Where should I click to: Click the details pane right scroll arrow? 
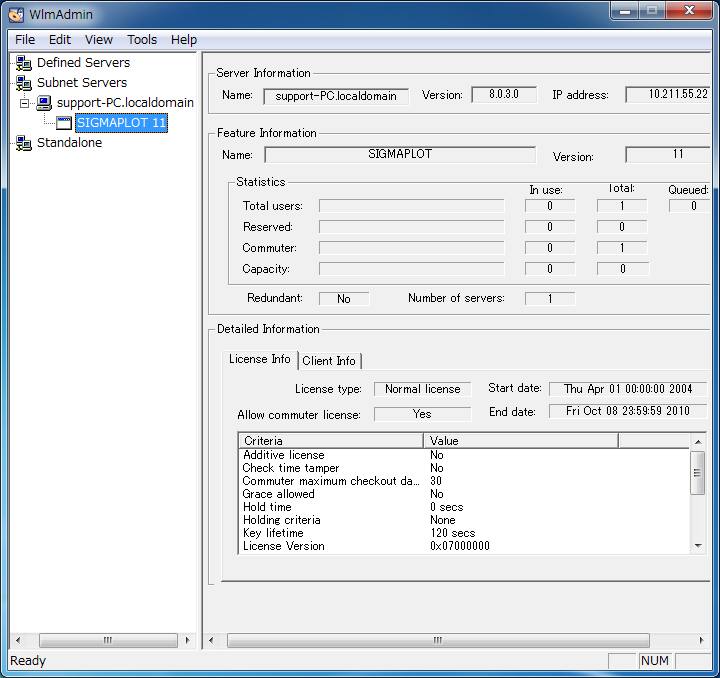701,640
